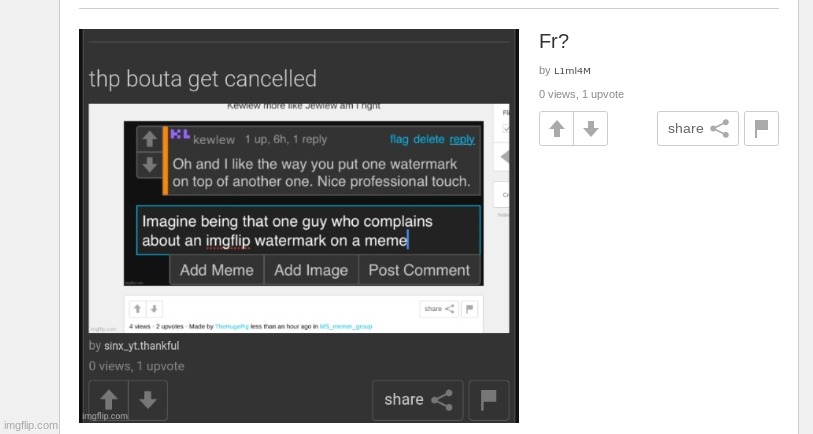The height and width of the screenshot is (434, 813).
Task: Upvote the "Fr?" post
Action: [x=556, y=129]
